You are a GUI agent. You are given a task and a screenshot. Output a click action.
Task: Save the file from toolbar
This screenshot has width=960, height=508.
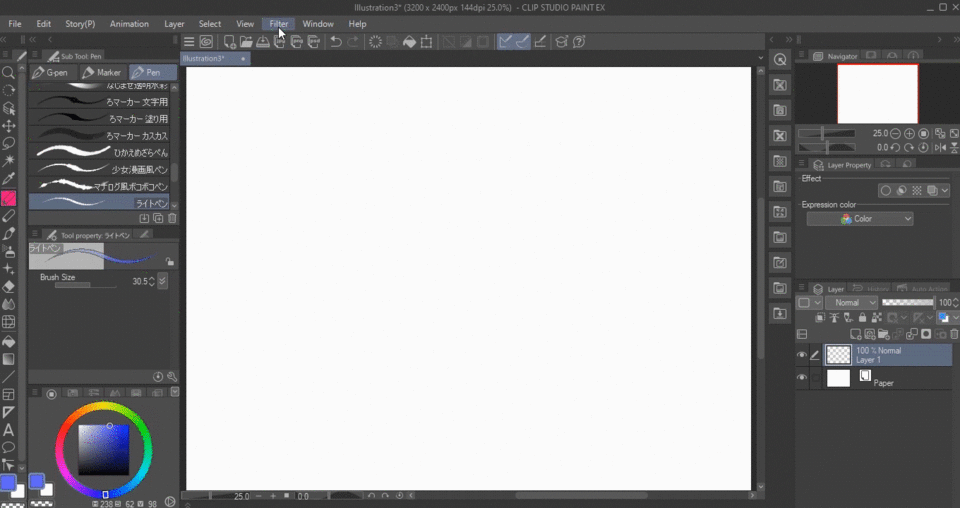[x=263, y=42]
